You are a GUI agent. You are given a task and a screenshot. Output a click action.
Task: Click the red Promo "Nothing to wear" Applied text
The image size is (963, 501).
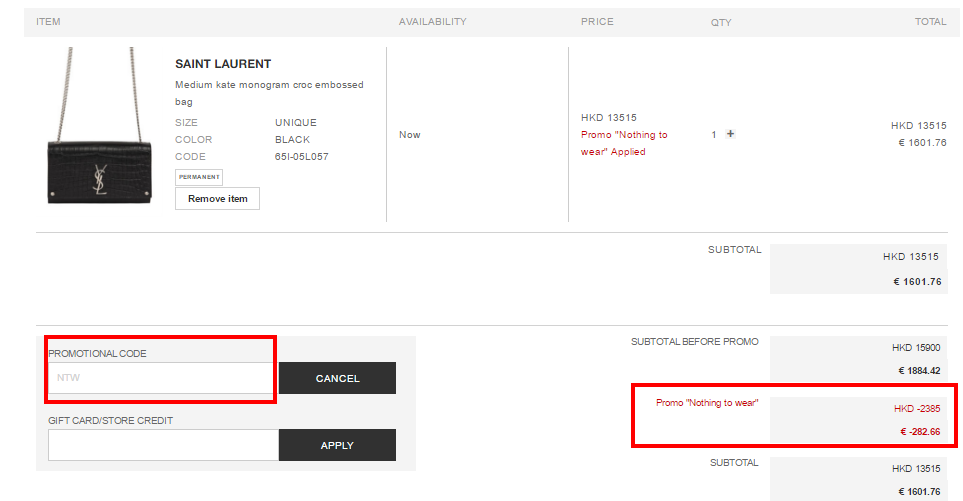click(x=624, y=143)
